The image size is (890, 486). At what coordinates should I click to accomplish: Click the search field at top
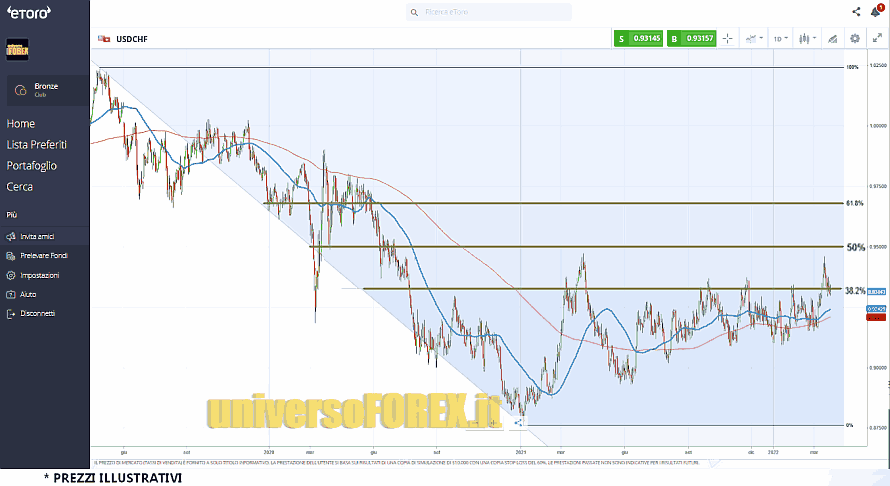tap(490, 12)
